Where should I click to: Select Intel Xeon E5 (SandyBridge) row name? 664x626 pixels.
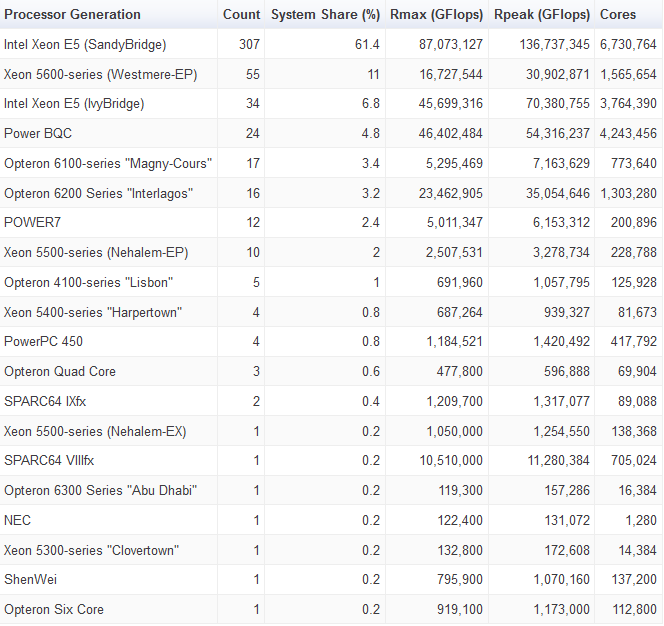tap(85, 44)
